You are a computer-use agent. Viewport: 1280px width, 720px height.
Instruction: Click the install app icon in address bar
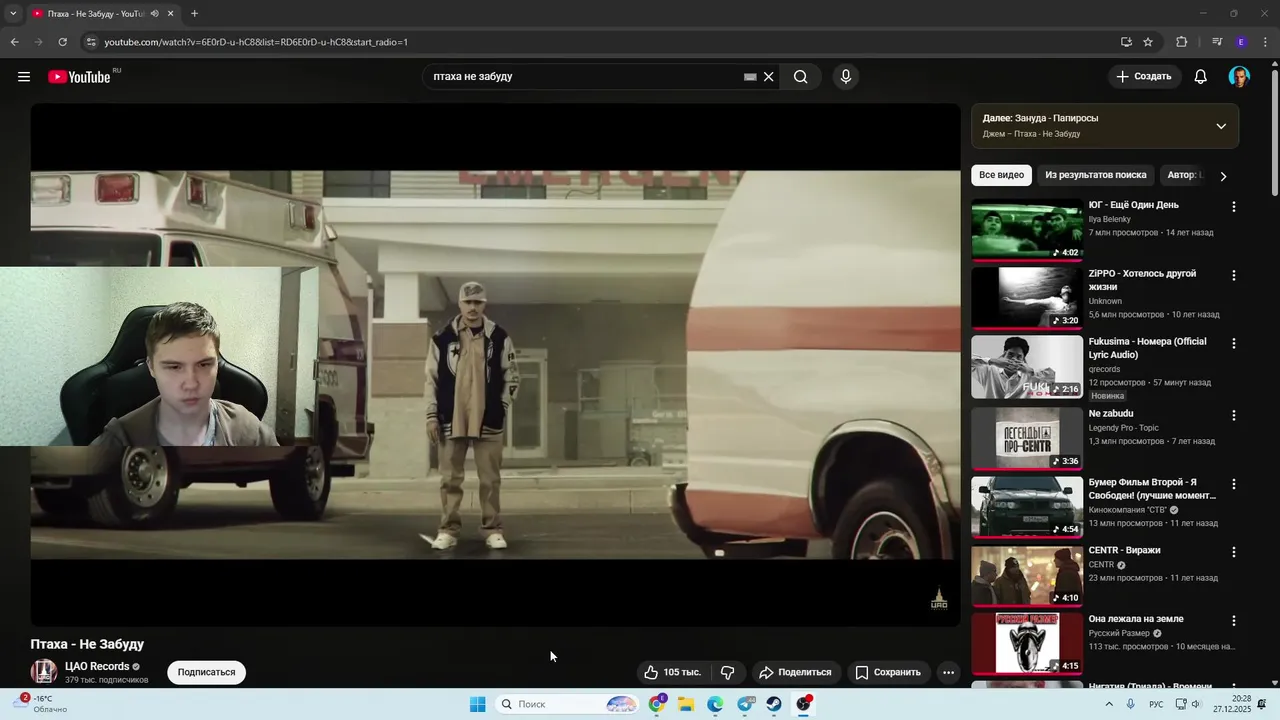1126,42
